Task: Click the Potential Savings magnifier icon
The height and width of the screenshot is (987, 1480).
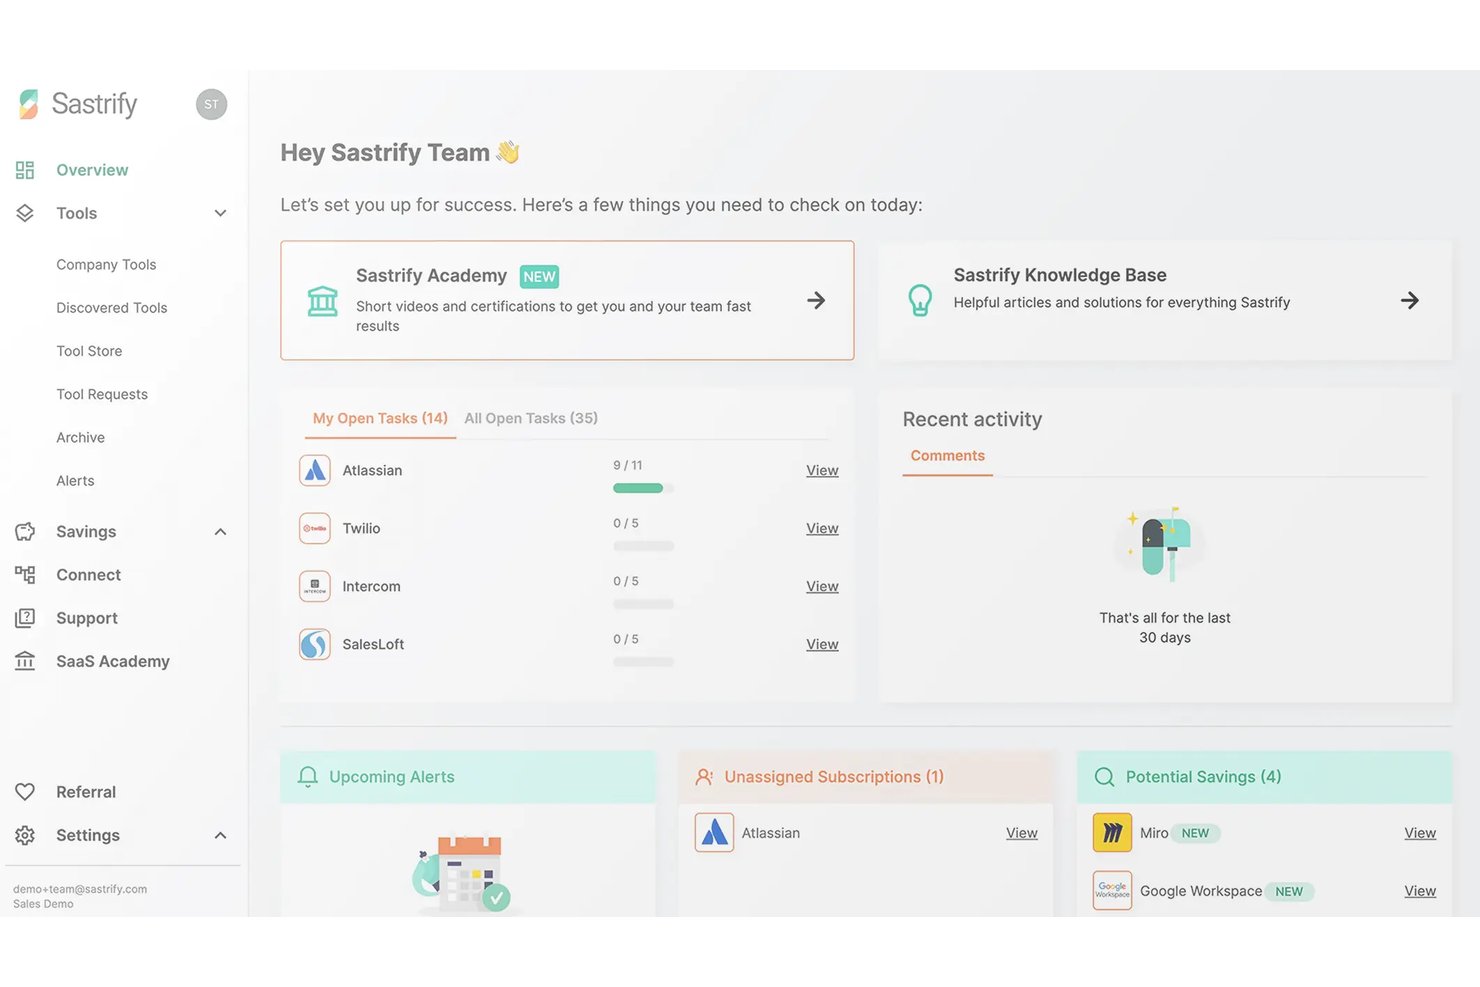Action: point(1104,777)
